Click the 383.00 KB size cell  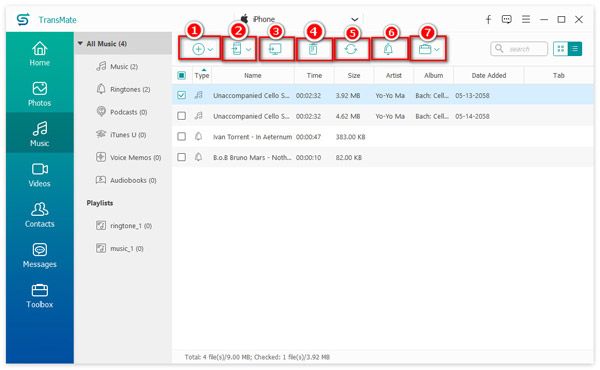click(351, 137)
